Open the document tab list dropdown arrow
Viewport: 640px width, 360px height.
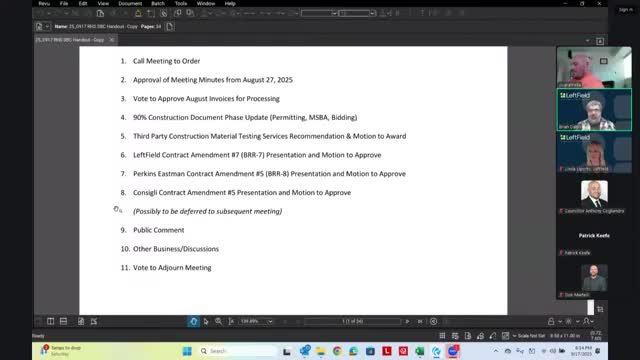coord(587,41)
